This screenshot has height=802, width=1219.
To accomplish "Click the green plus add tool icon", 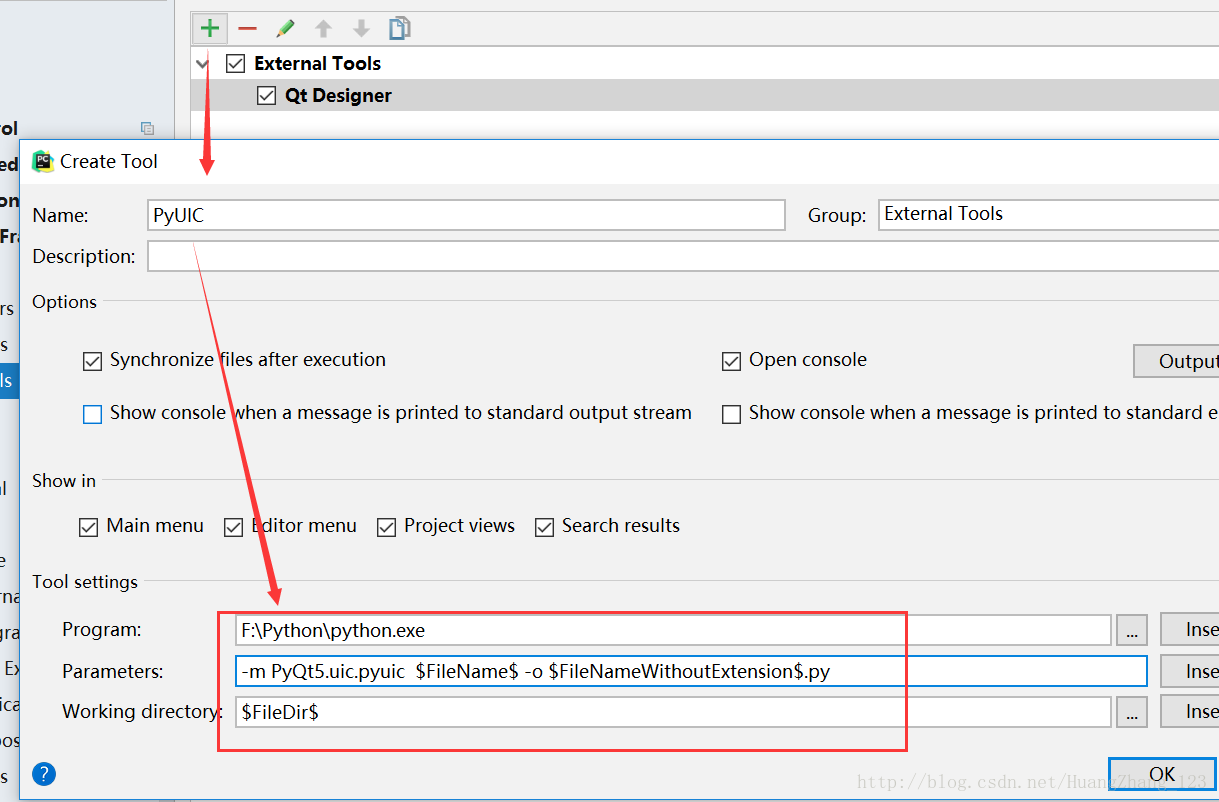I will (x=210, y=28).
